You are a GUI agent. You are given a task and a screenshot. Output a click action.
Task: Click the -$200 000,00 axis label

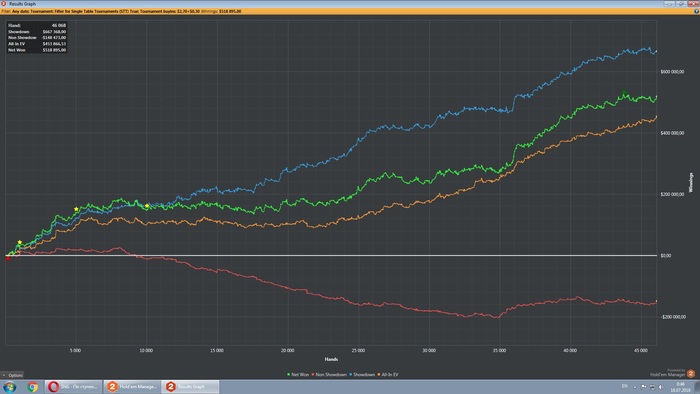[673, 317]
